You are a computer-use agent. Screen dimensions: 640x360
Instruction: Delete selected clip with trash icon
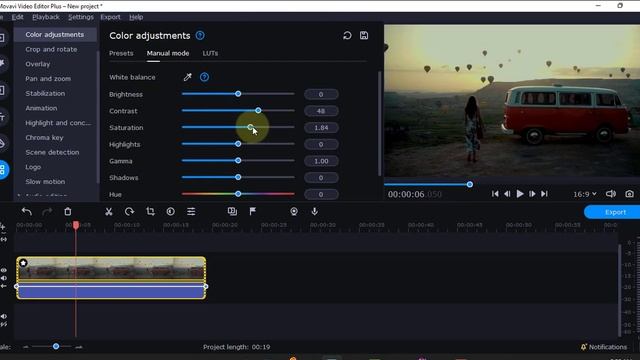68,211
